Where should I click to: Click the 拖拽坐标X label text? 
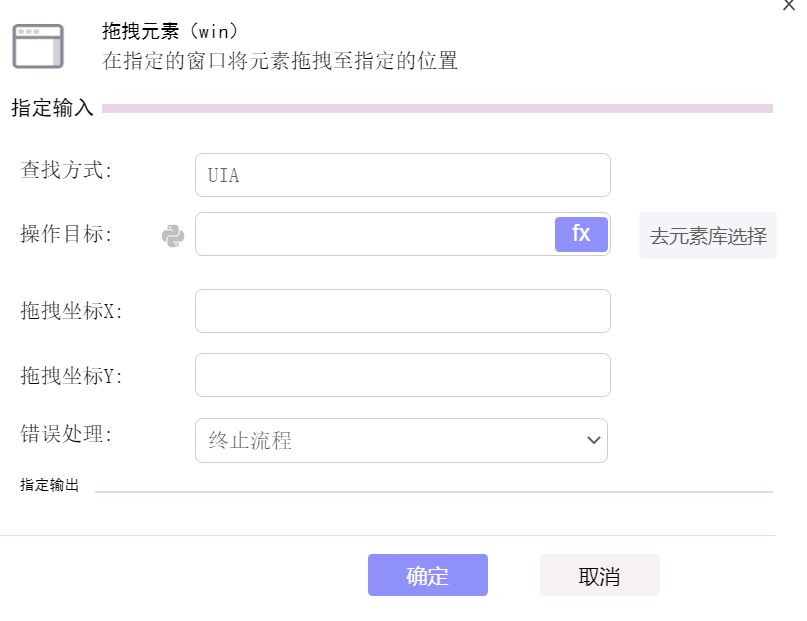pyautogui.click(x=72, y=311)
